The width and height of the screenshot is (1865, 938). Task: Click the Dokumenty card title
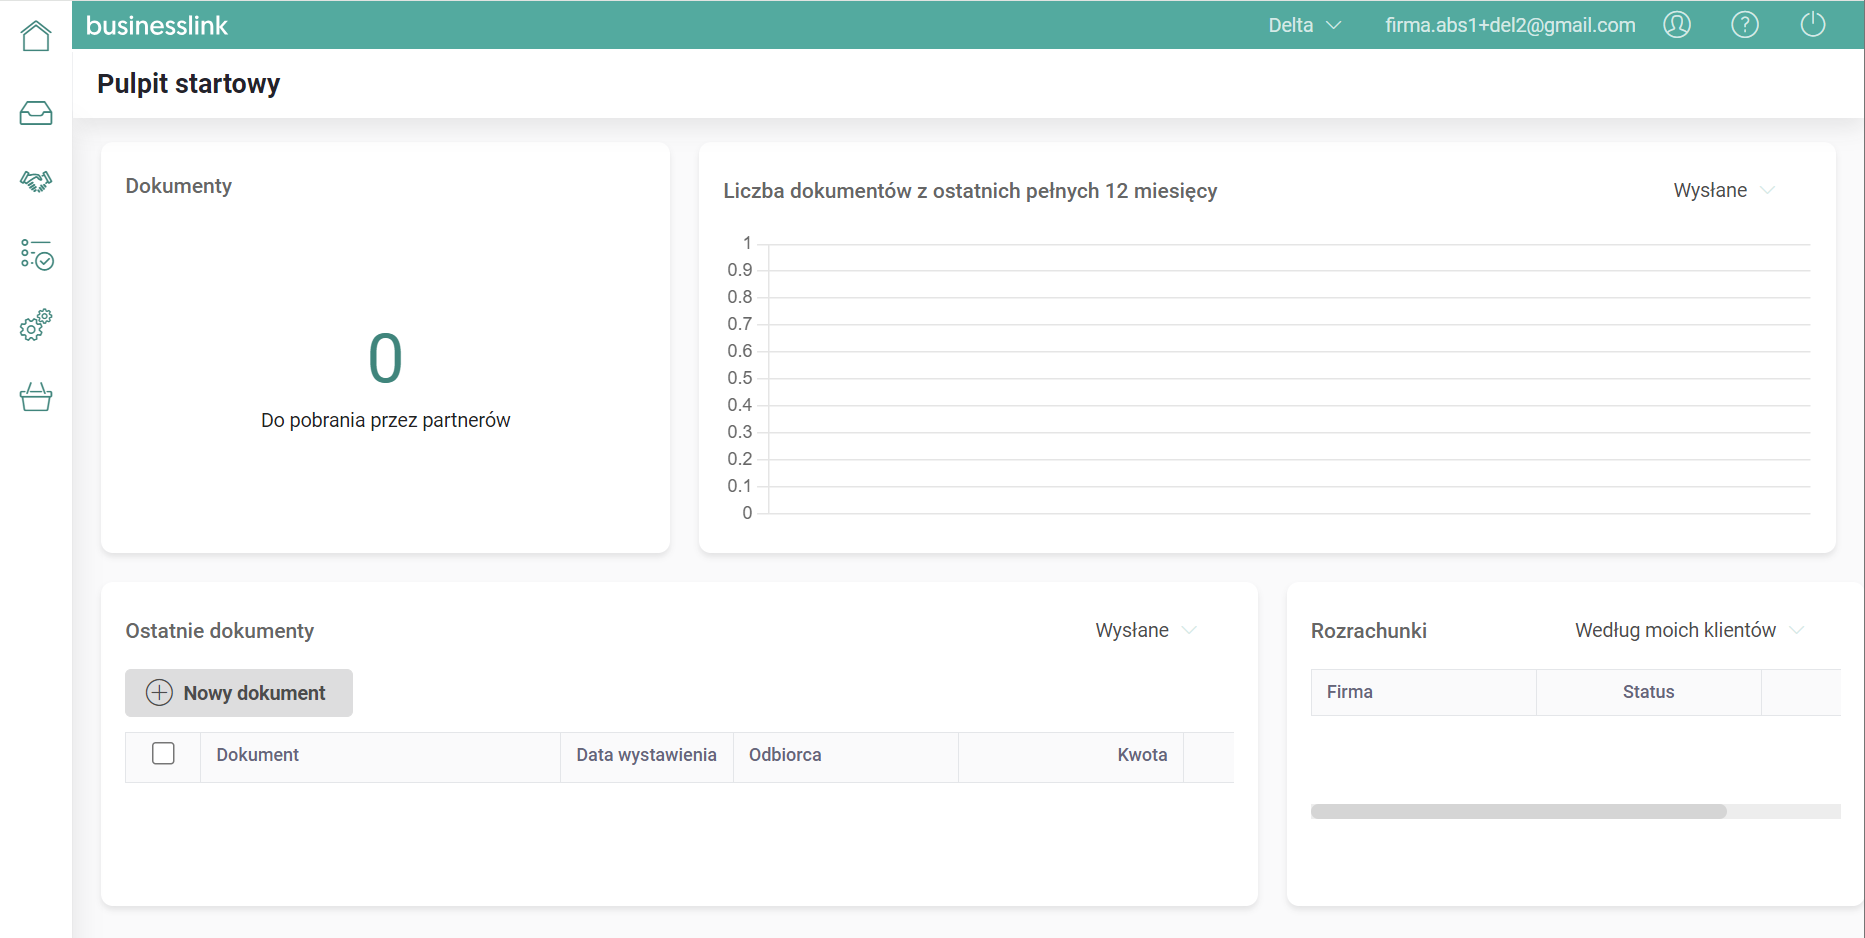click(179, 186)
